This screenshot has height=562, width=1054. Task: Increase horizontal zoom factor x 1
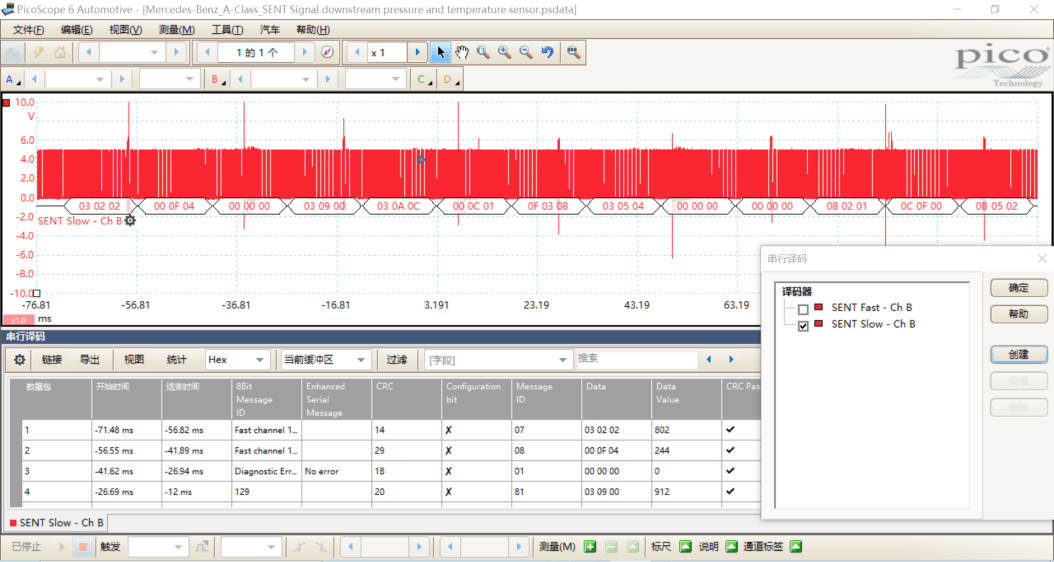(x=417, y=52)
